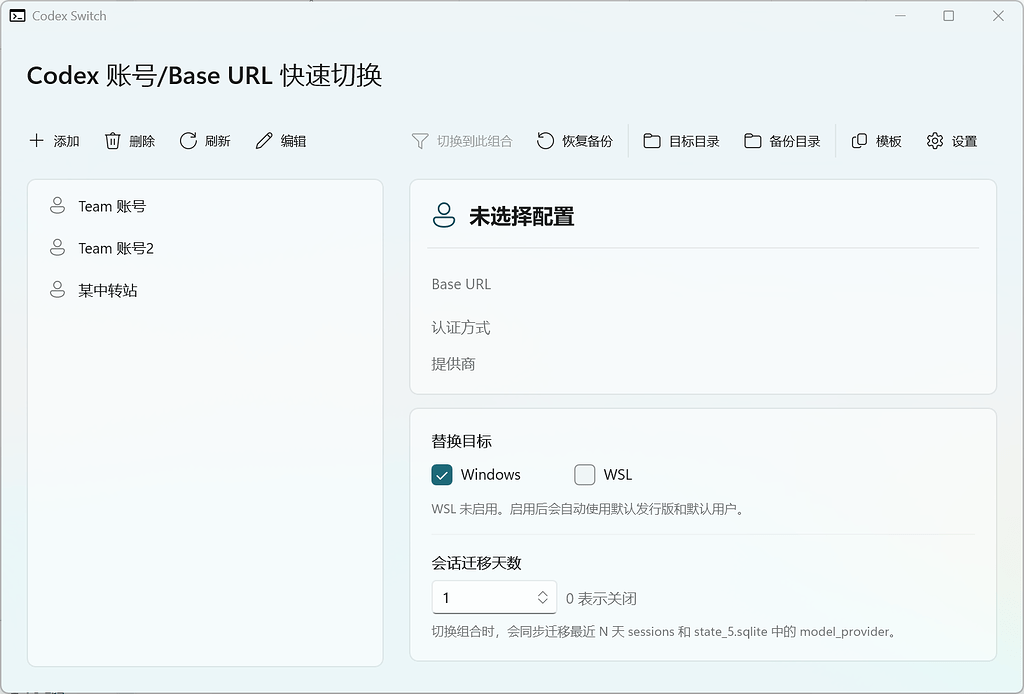Click the funnel icon for 切换到此组合
1024x694 pixels.
pos(420,140)
